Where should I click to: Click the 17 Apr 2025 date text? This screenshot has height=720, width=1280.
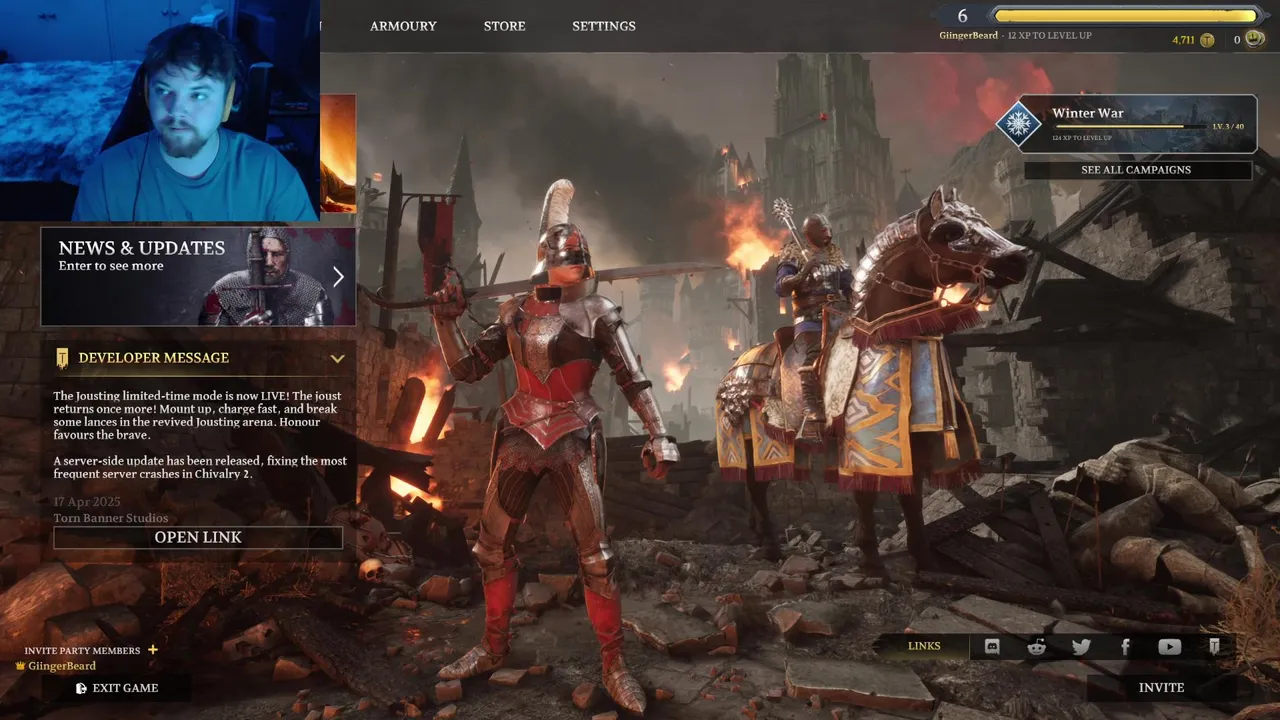tap(87, 502)
